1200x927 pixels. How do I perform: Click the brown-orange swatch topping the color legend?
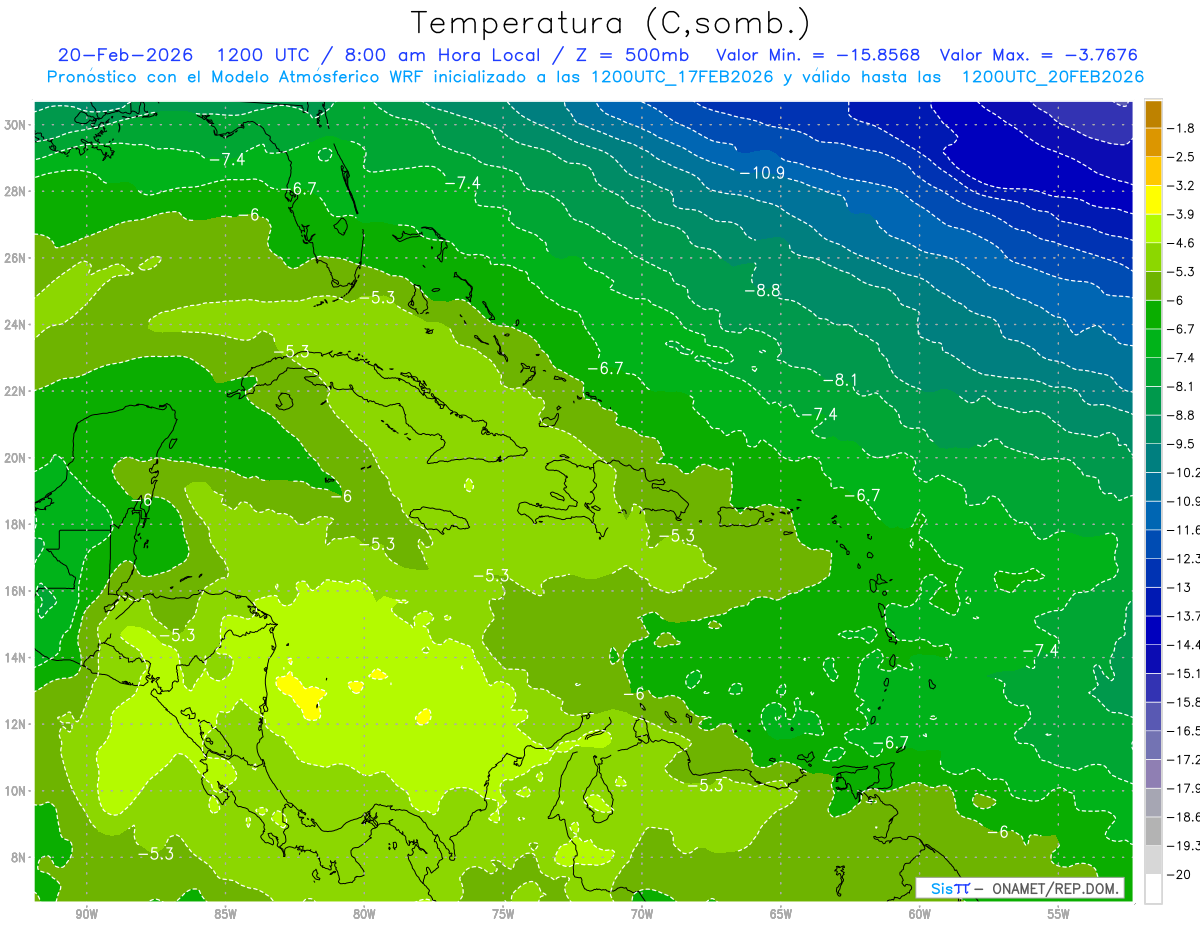coord(1153,114)
